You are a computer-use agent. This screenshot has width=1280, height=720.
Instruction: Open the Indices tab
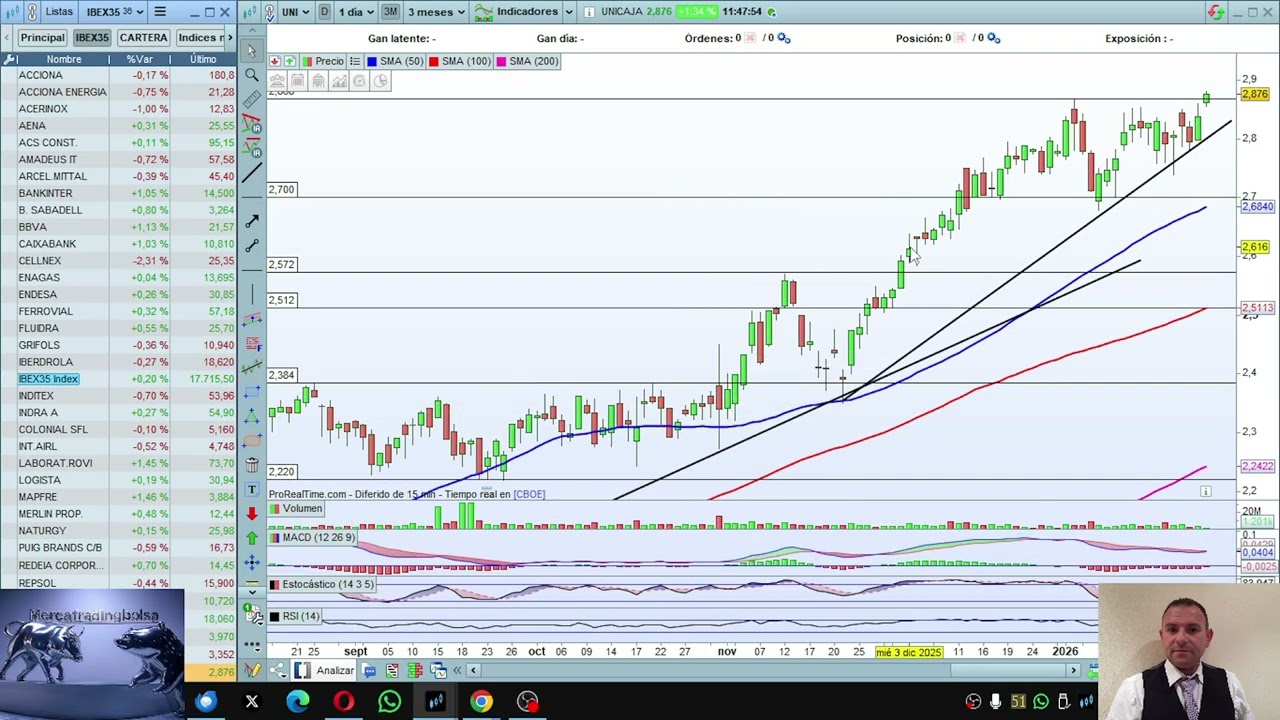pos(199,37)
